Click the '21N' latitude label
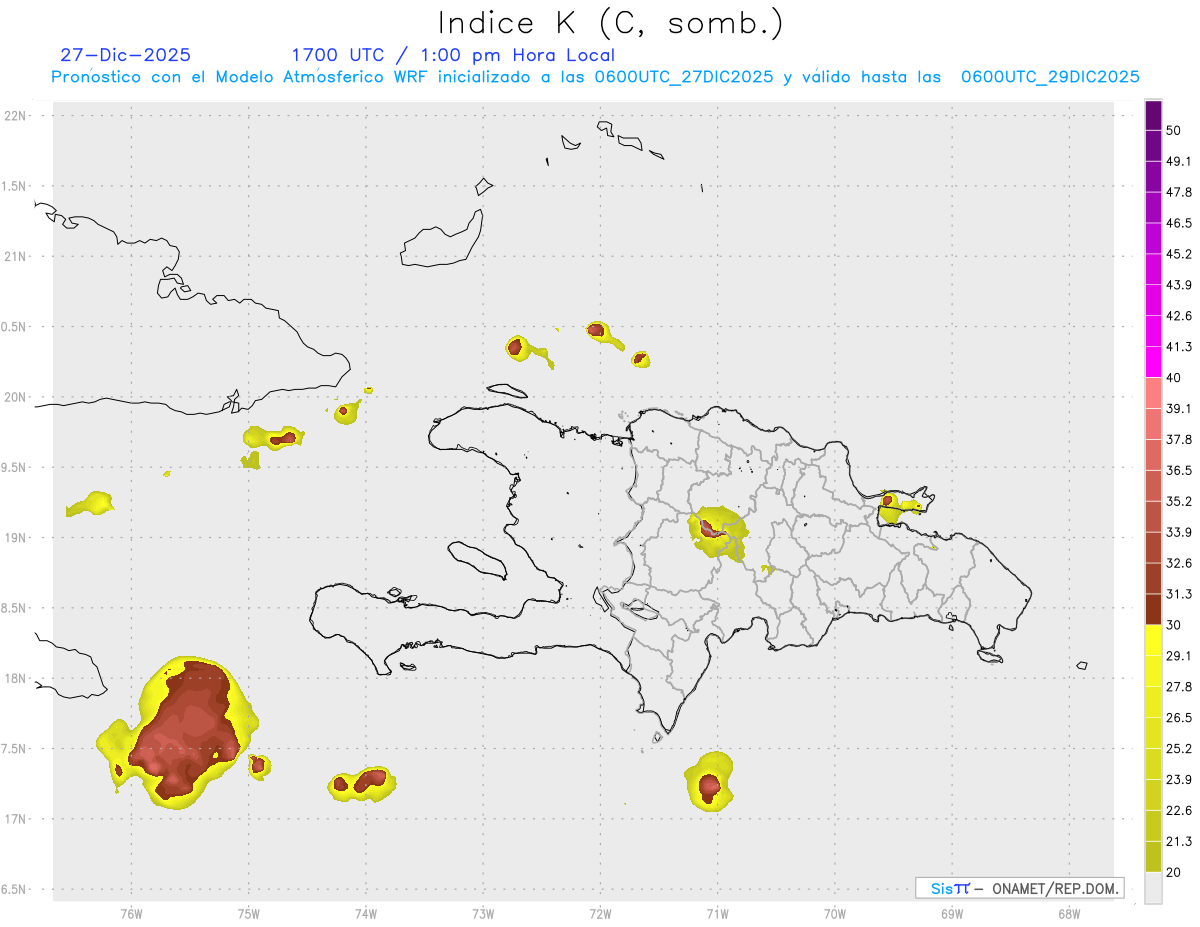 (x=16, y=257)
